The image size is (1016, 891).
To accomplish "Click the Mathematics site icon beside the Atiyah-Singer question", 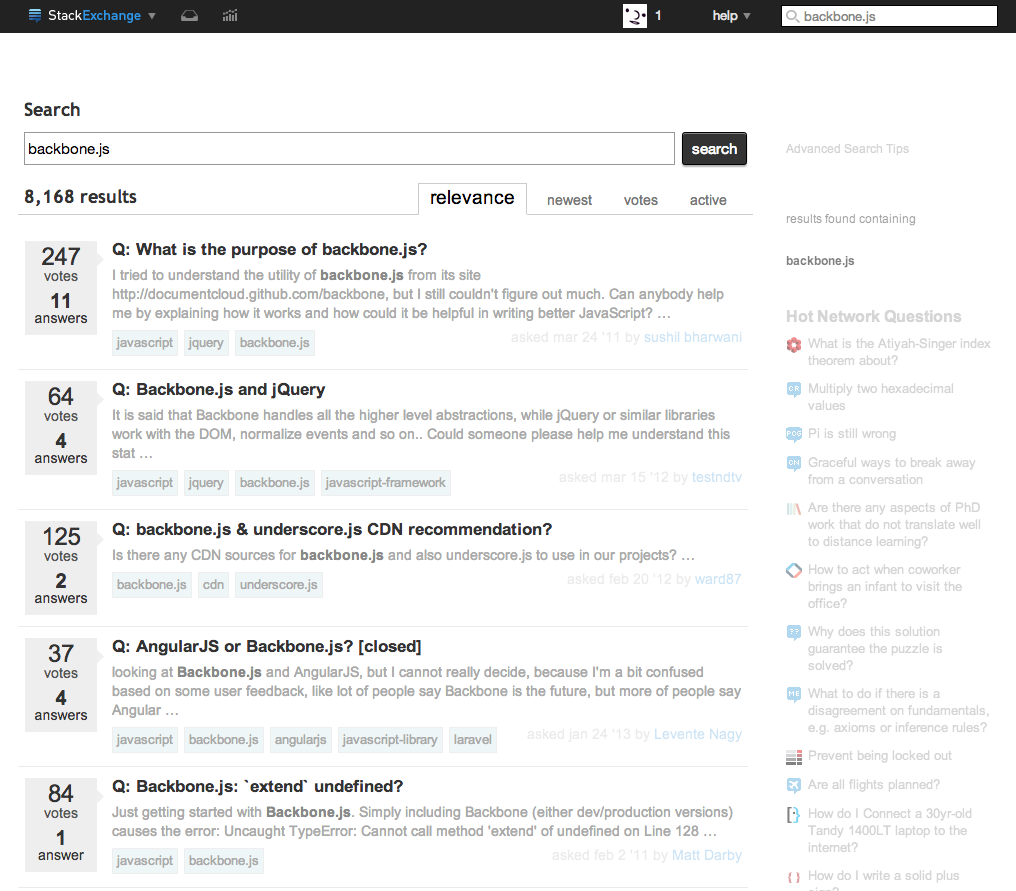I will click(x=794, y=344).
